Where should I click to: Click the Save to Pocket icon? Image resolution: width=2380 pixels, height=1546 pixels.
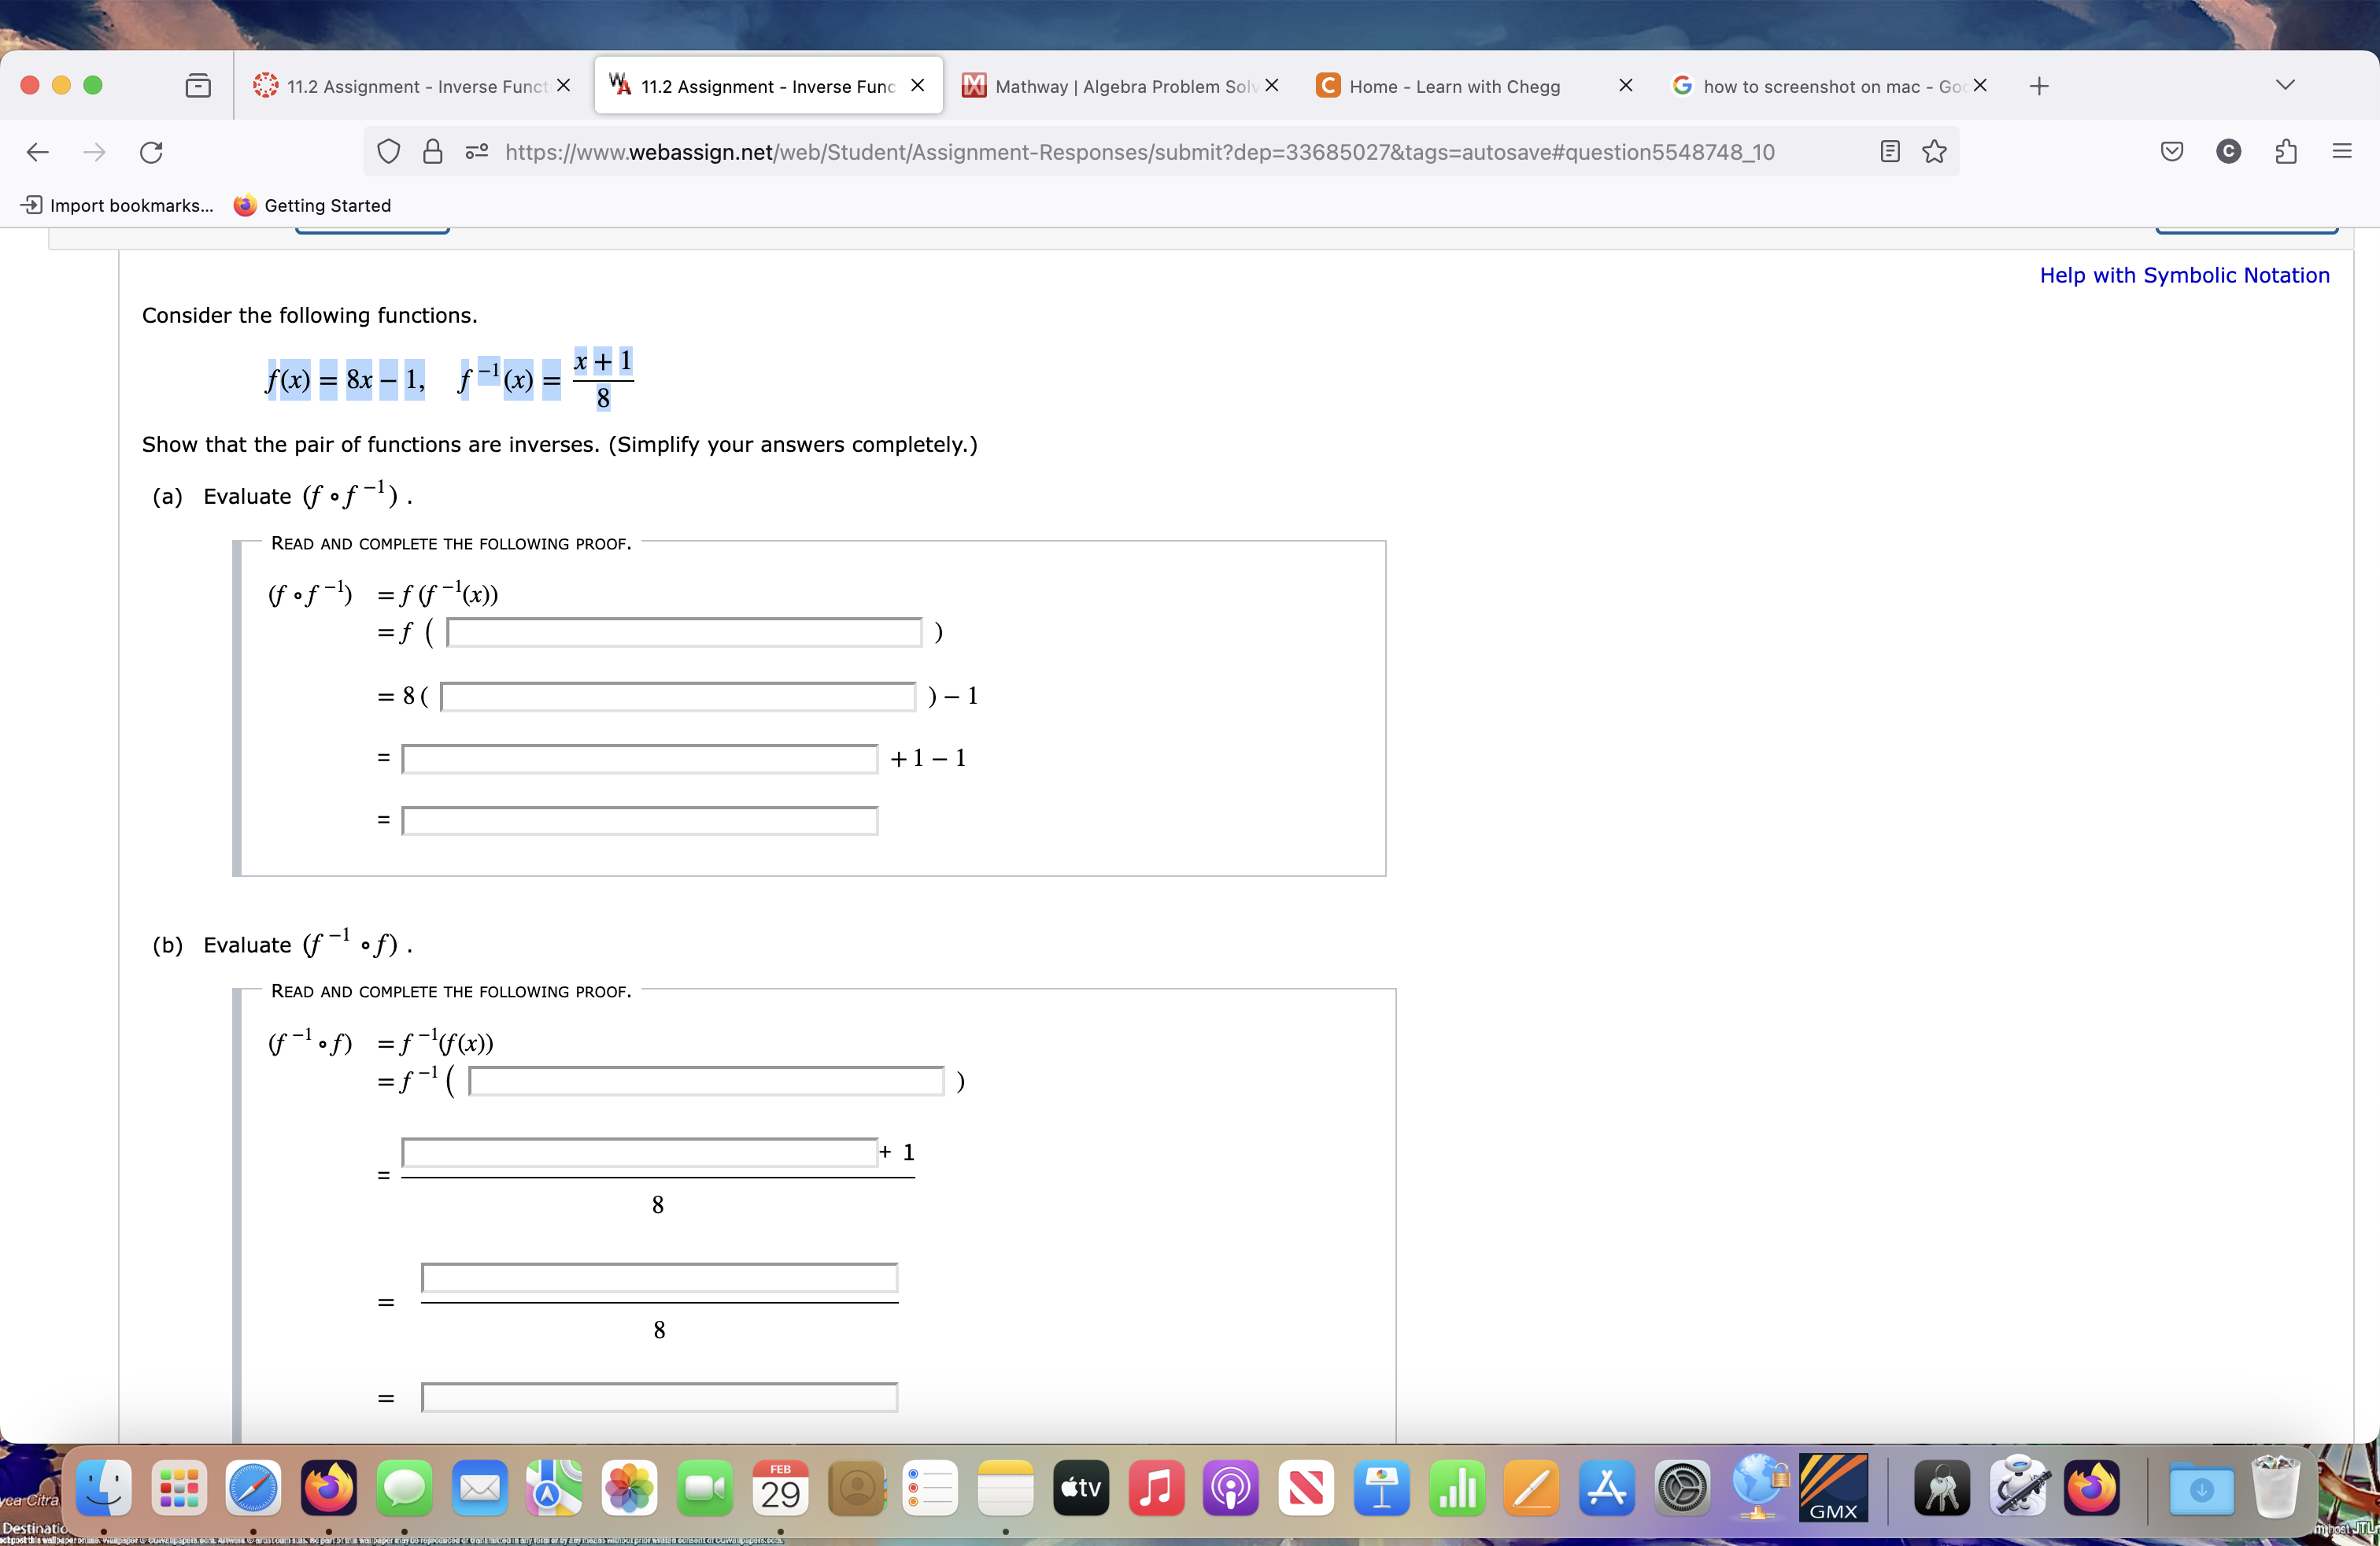click(x=2171, y=152)
